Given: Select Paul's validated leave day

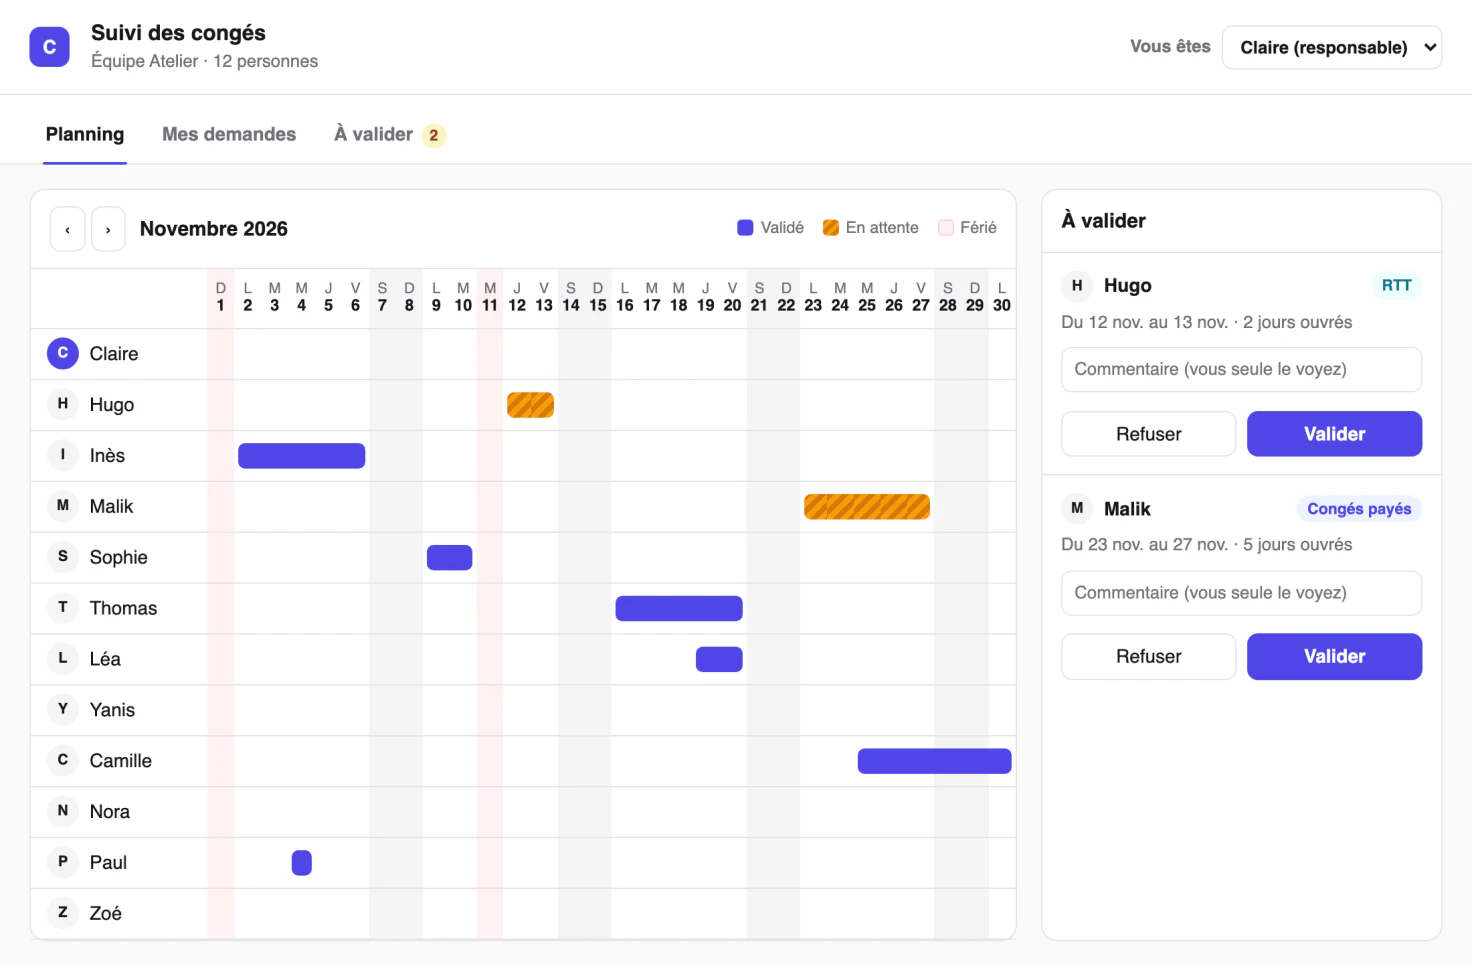Looking at the screenshot, I should 302,863.
